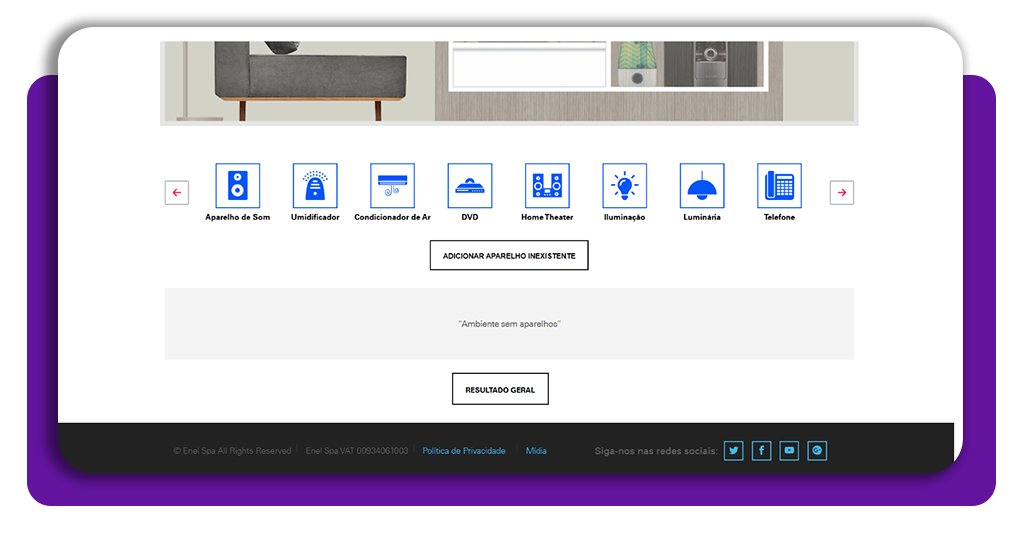Click the "Ambiente sem aparelhos" empty panel

click(x=509, y=324)
